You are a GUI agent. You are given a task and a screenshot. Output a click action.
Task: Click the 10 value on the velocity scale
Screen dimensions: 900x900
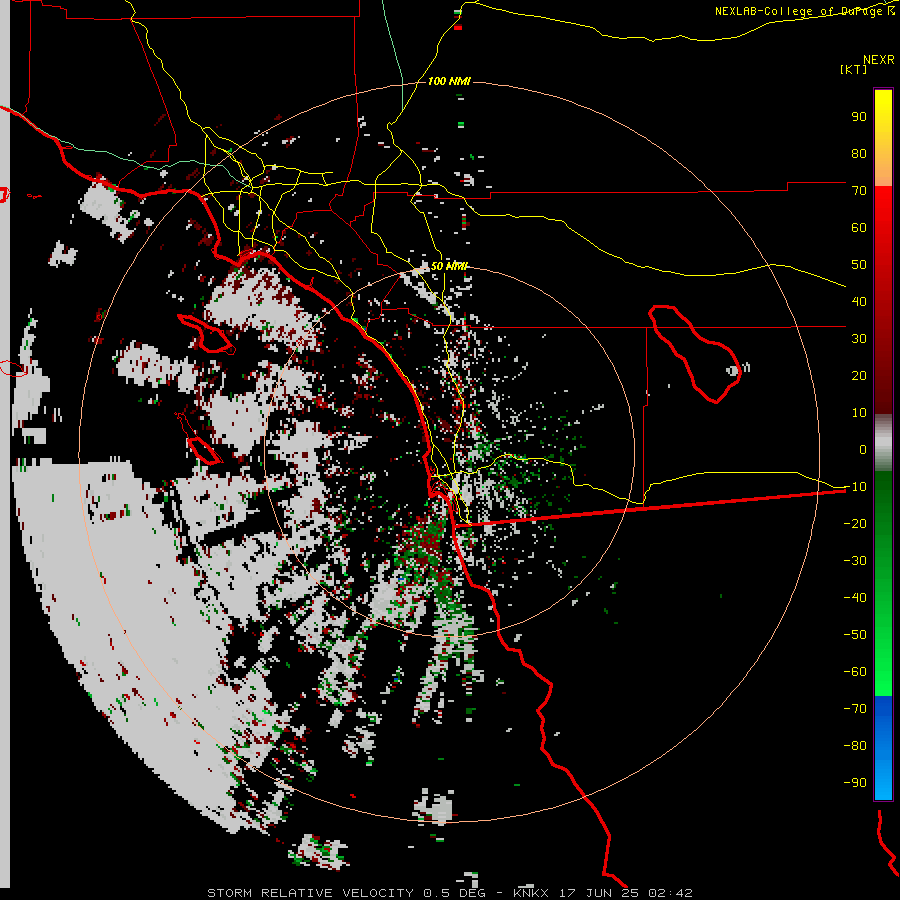(859, 413)
